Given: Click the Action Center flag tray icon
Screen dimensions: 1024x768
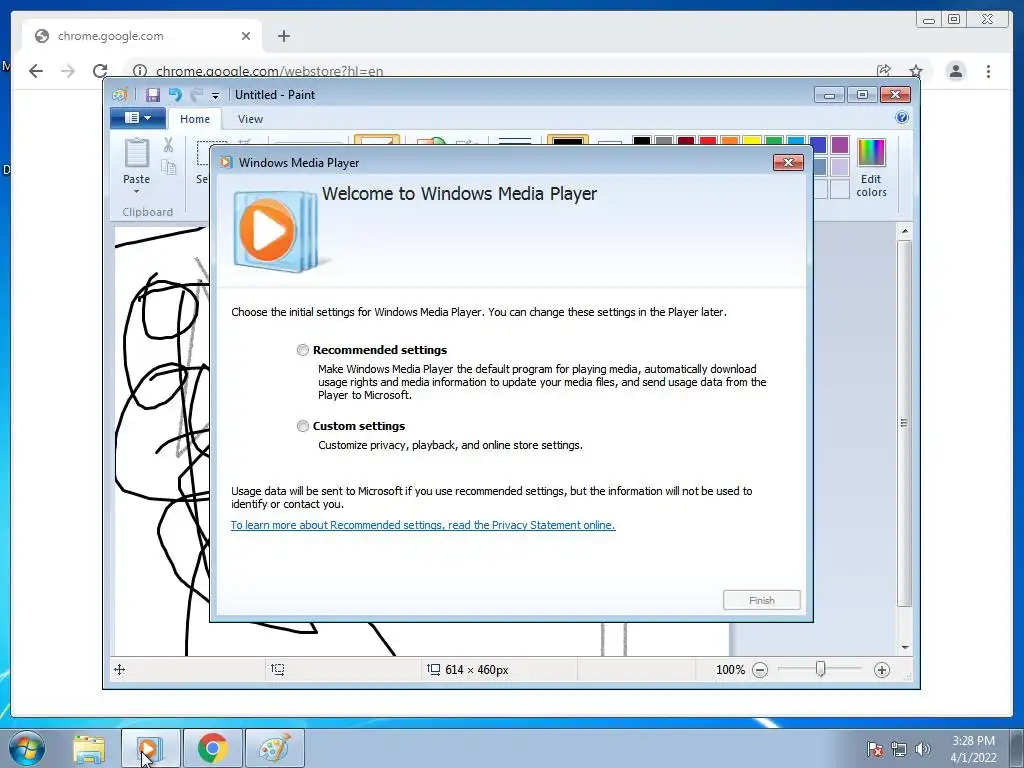Looking at the screenshot, I should click(x=875, y=748).
